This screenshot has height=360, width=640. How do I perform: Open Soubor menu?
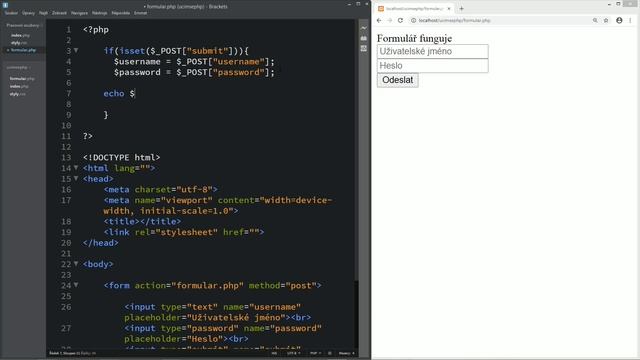click(x=11, y=13)
